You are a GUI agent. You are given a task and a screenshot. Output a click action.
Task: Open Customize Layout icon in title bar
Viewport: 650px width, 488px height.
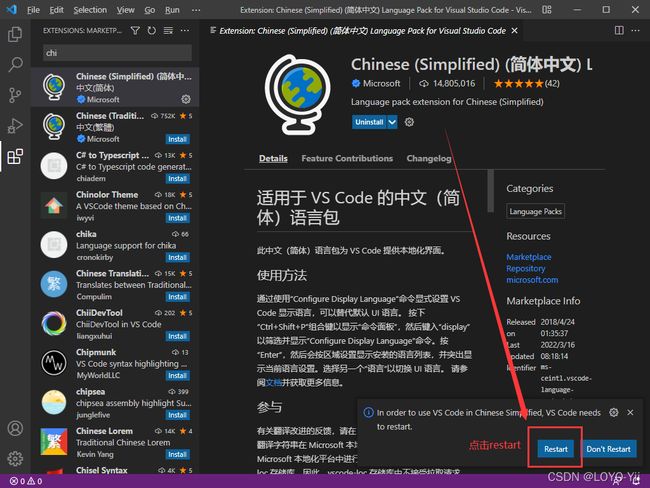[547, 10]
